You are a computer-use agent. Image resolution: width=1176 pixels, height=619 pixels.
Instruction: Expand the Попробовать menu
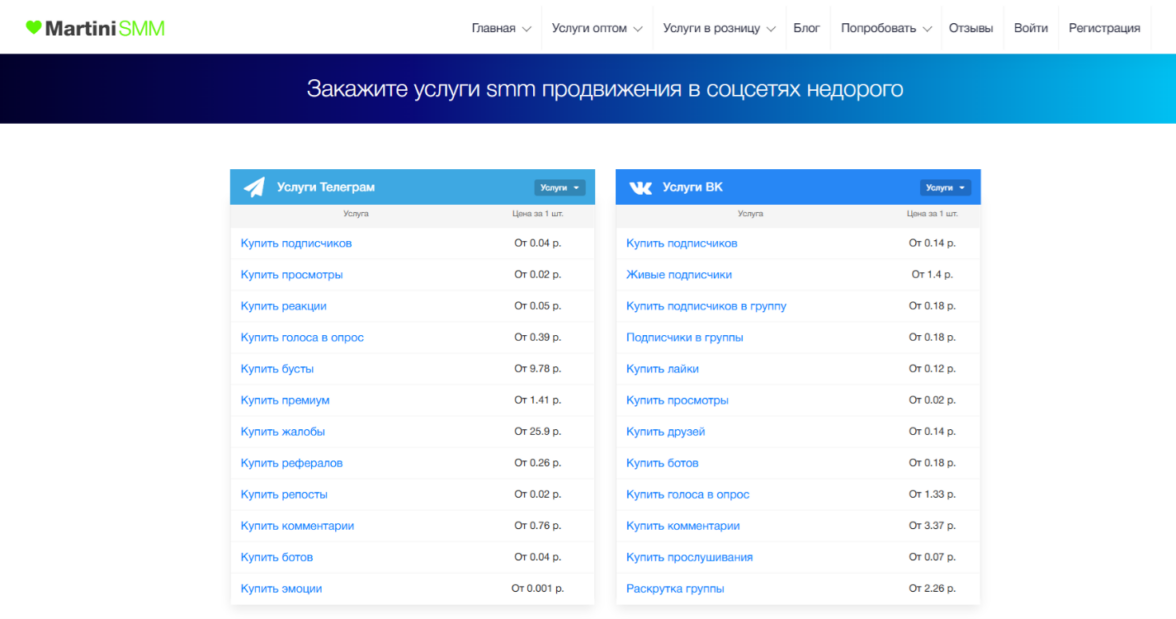click(x=886, y=28)
